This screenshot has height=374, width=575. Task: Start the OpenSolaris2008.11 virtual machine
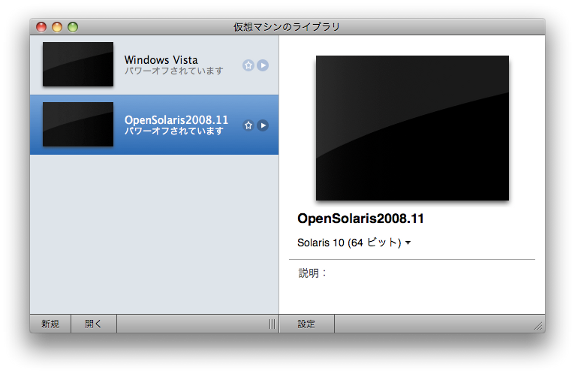(263, 125)
